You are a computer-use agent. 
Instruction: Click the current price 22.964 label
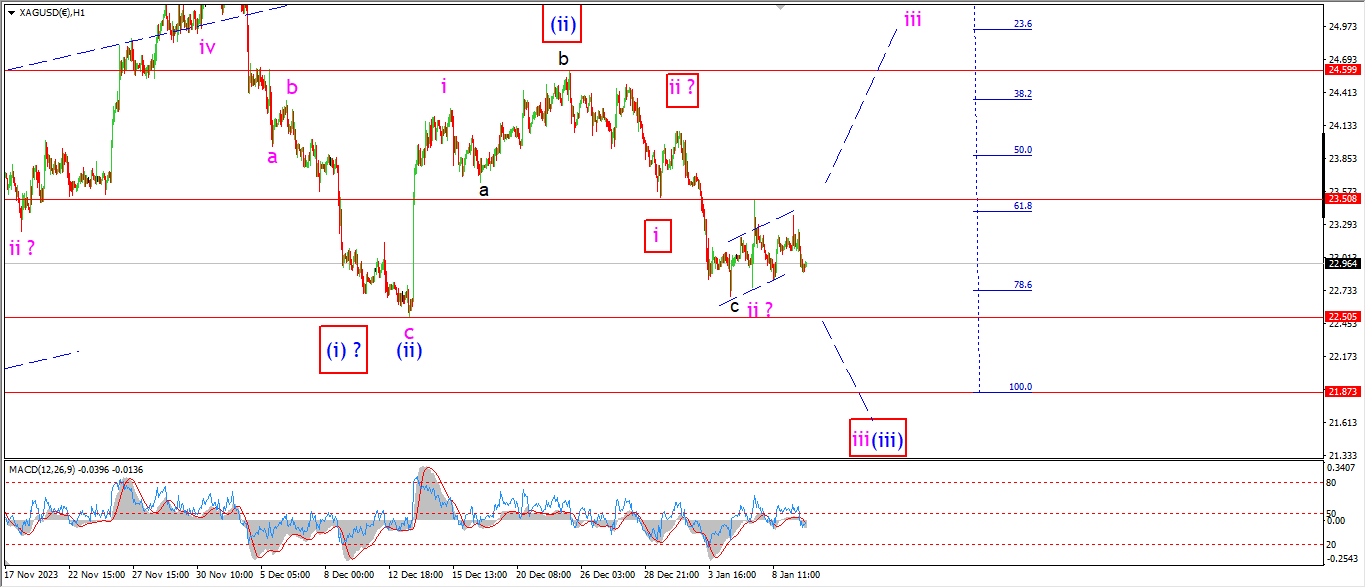[1340, 264]
